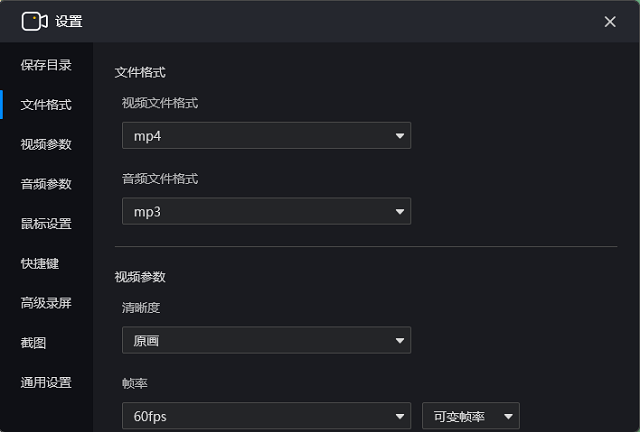Image resolution: width=640 pixels, height=432 pixels.
Task: Open the 原画 clarity dropdown
Action: tap(266, 340)
